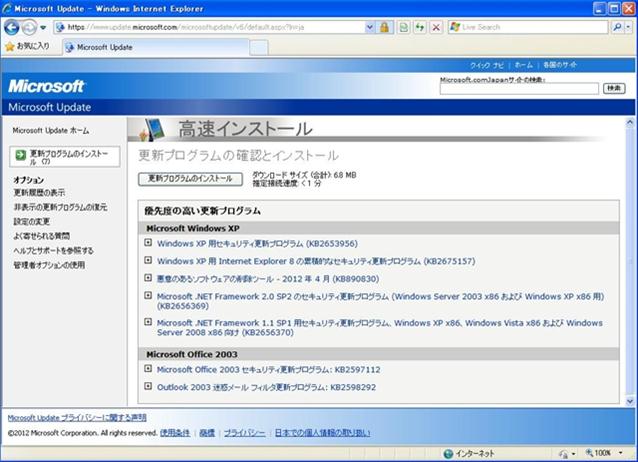The width and height of the screenshot is (638, 462).
Task: Click scrollbar up arrow in update list
Action: tap(630, 122)
